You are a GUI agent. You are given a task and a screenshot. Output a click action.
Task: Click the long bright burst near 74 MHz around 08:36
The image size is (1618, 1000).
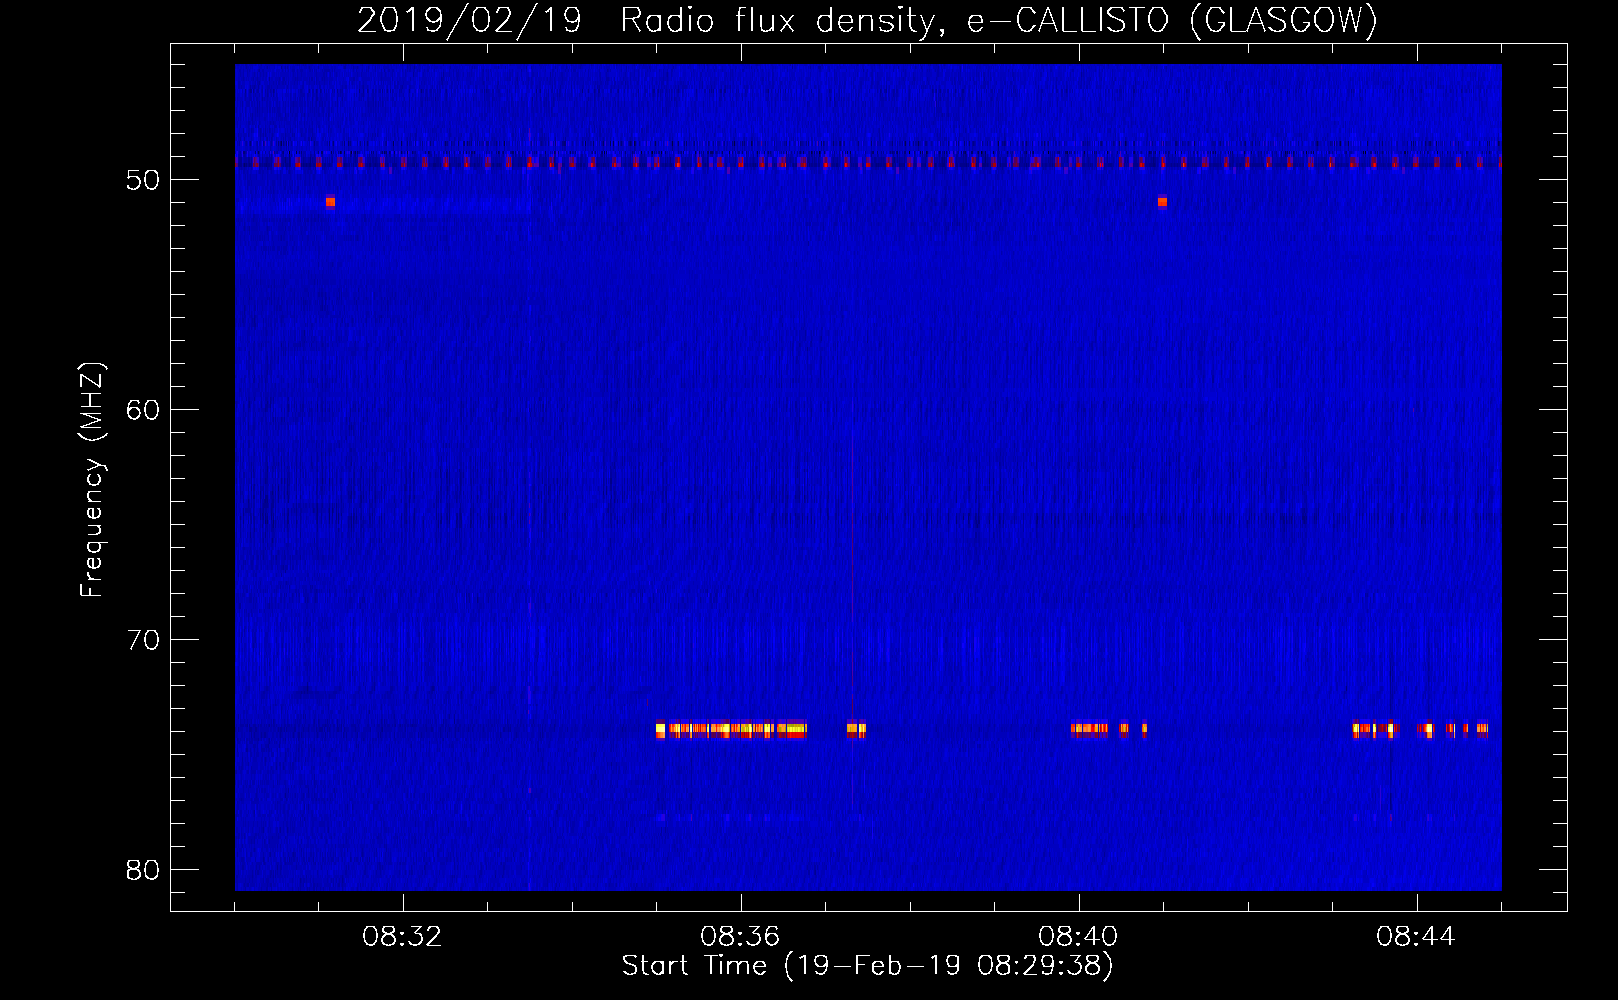[731, 730]
